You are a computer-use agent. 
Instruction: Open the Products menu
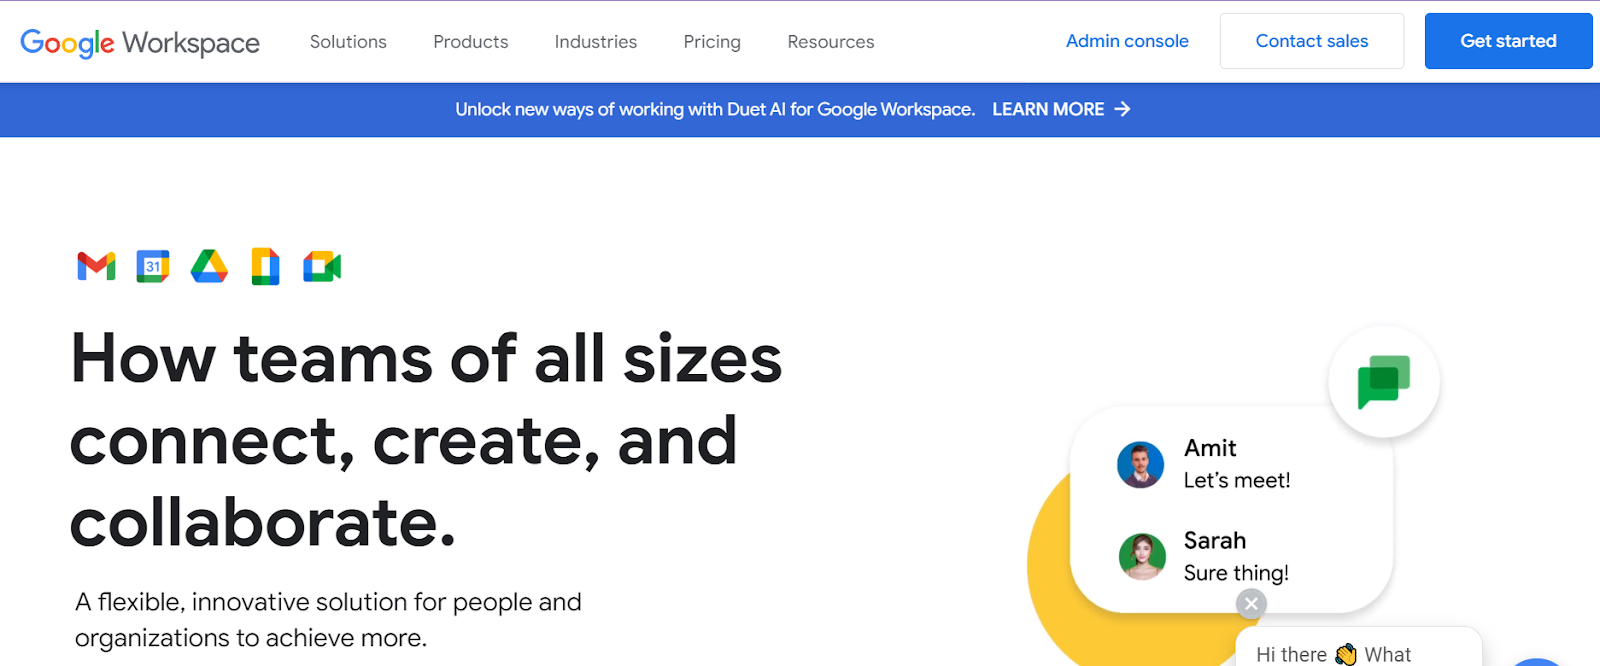pos(471,42)
